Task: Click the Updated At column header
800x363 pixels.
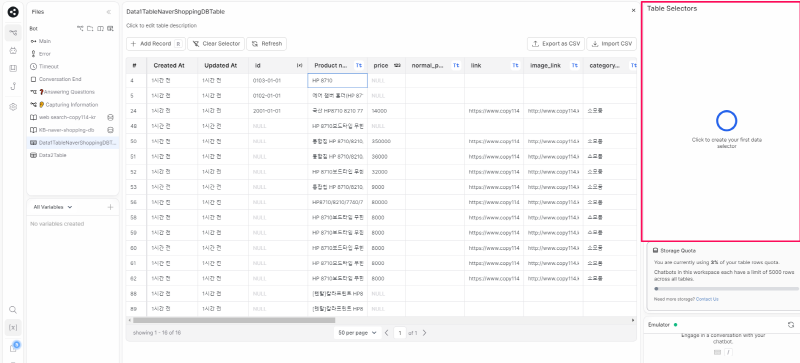Action: click(x=223, y=65)
